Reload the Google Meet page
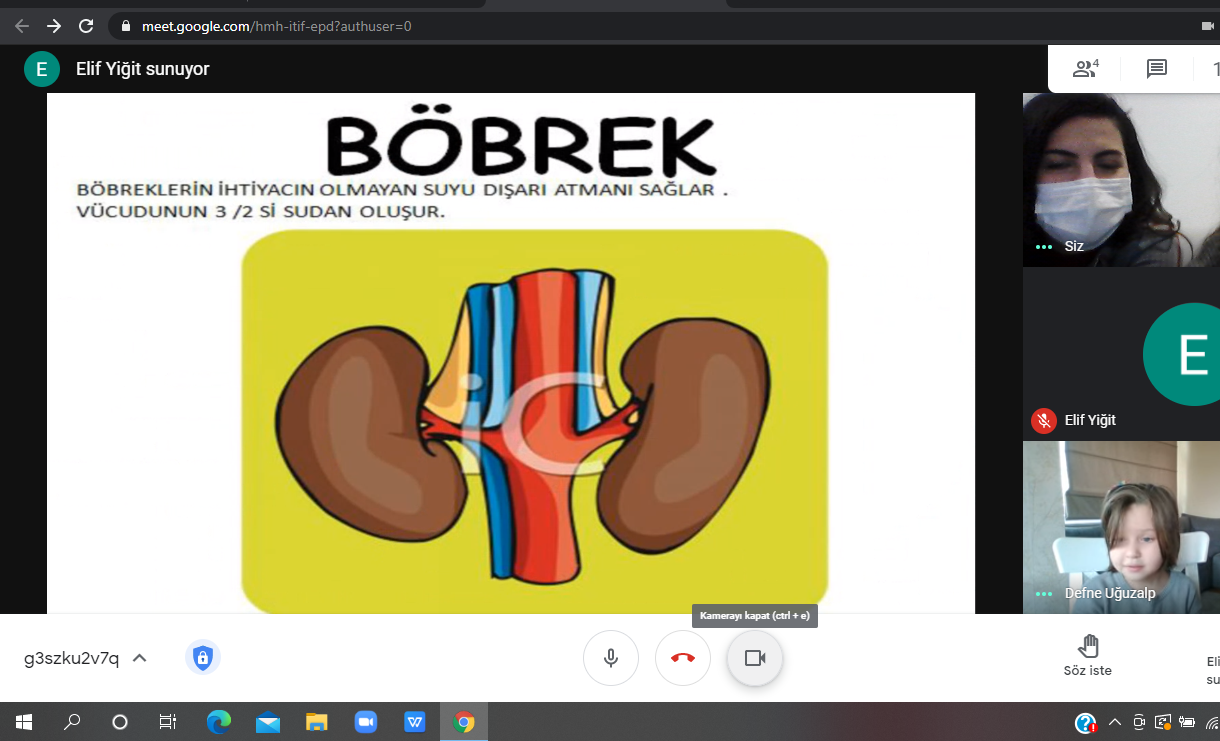1220x741 pixels. [86, 26]
